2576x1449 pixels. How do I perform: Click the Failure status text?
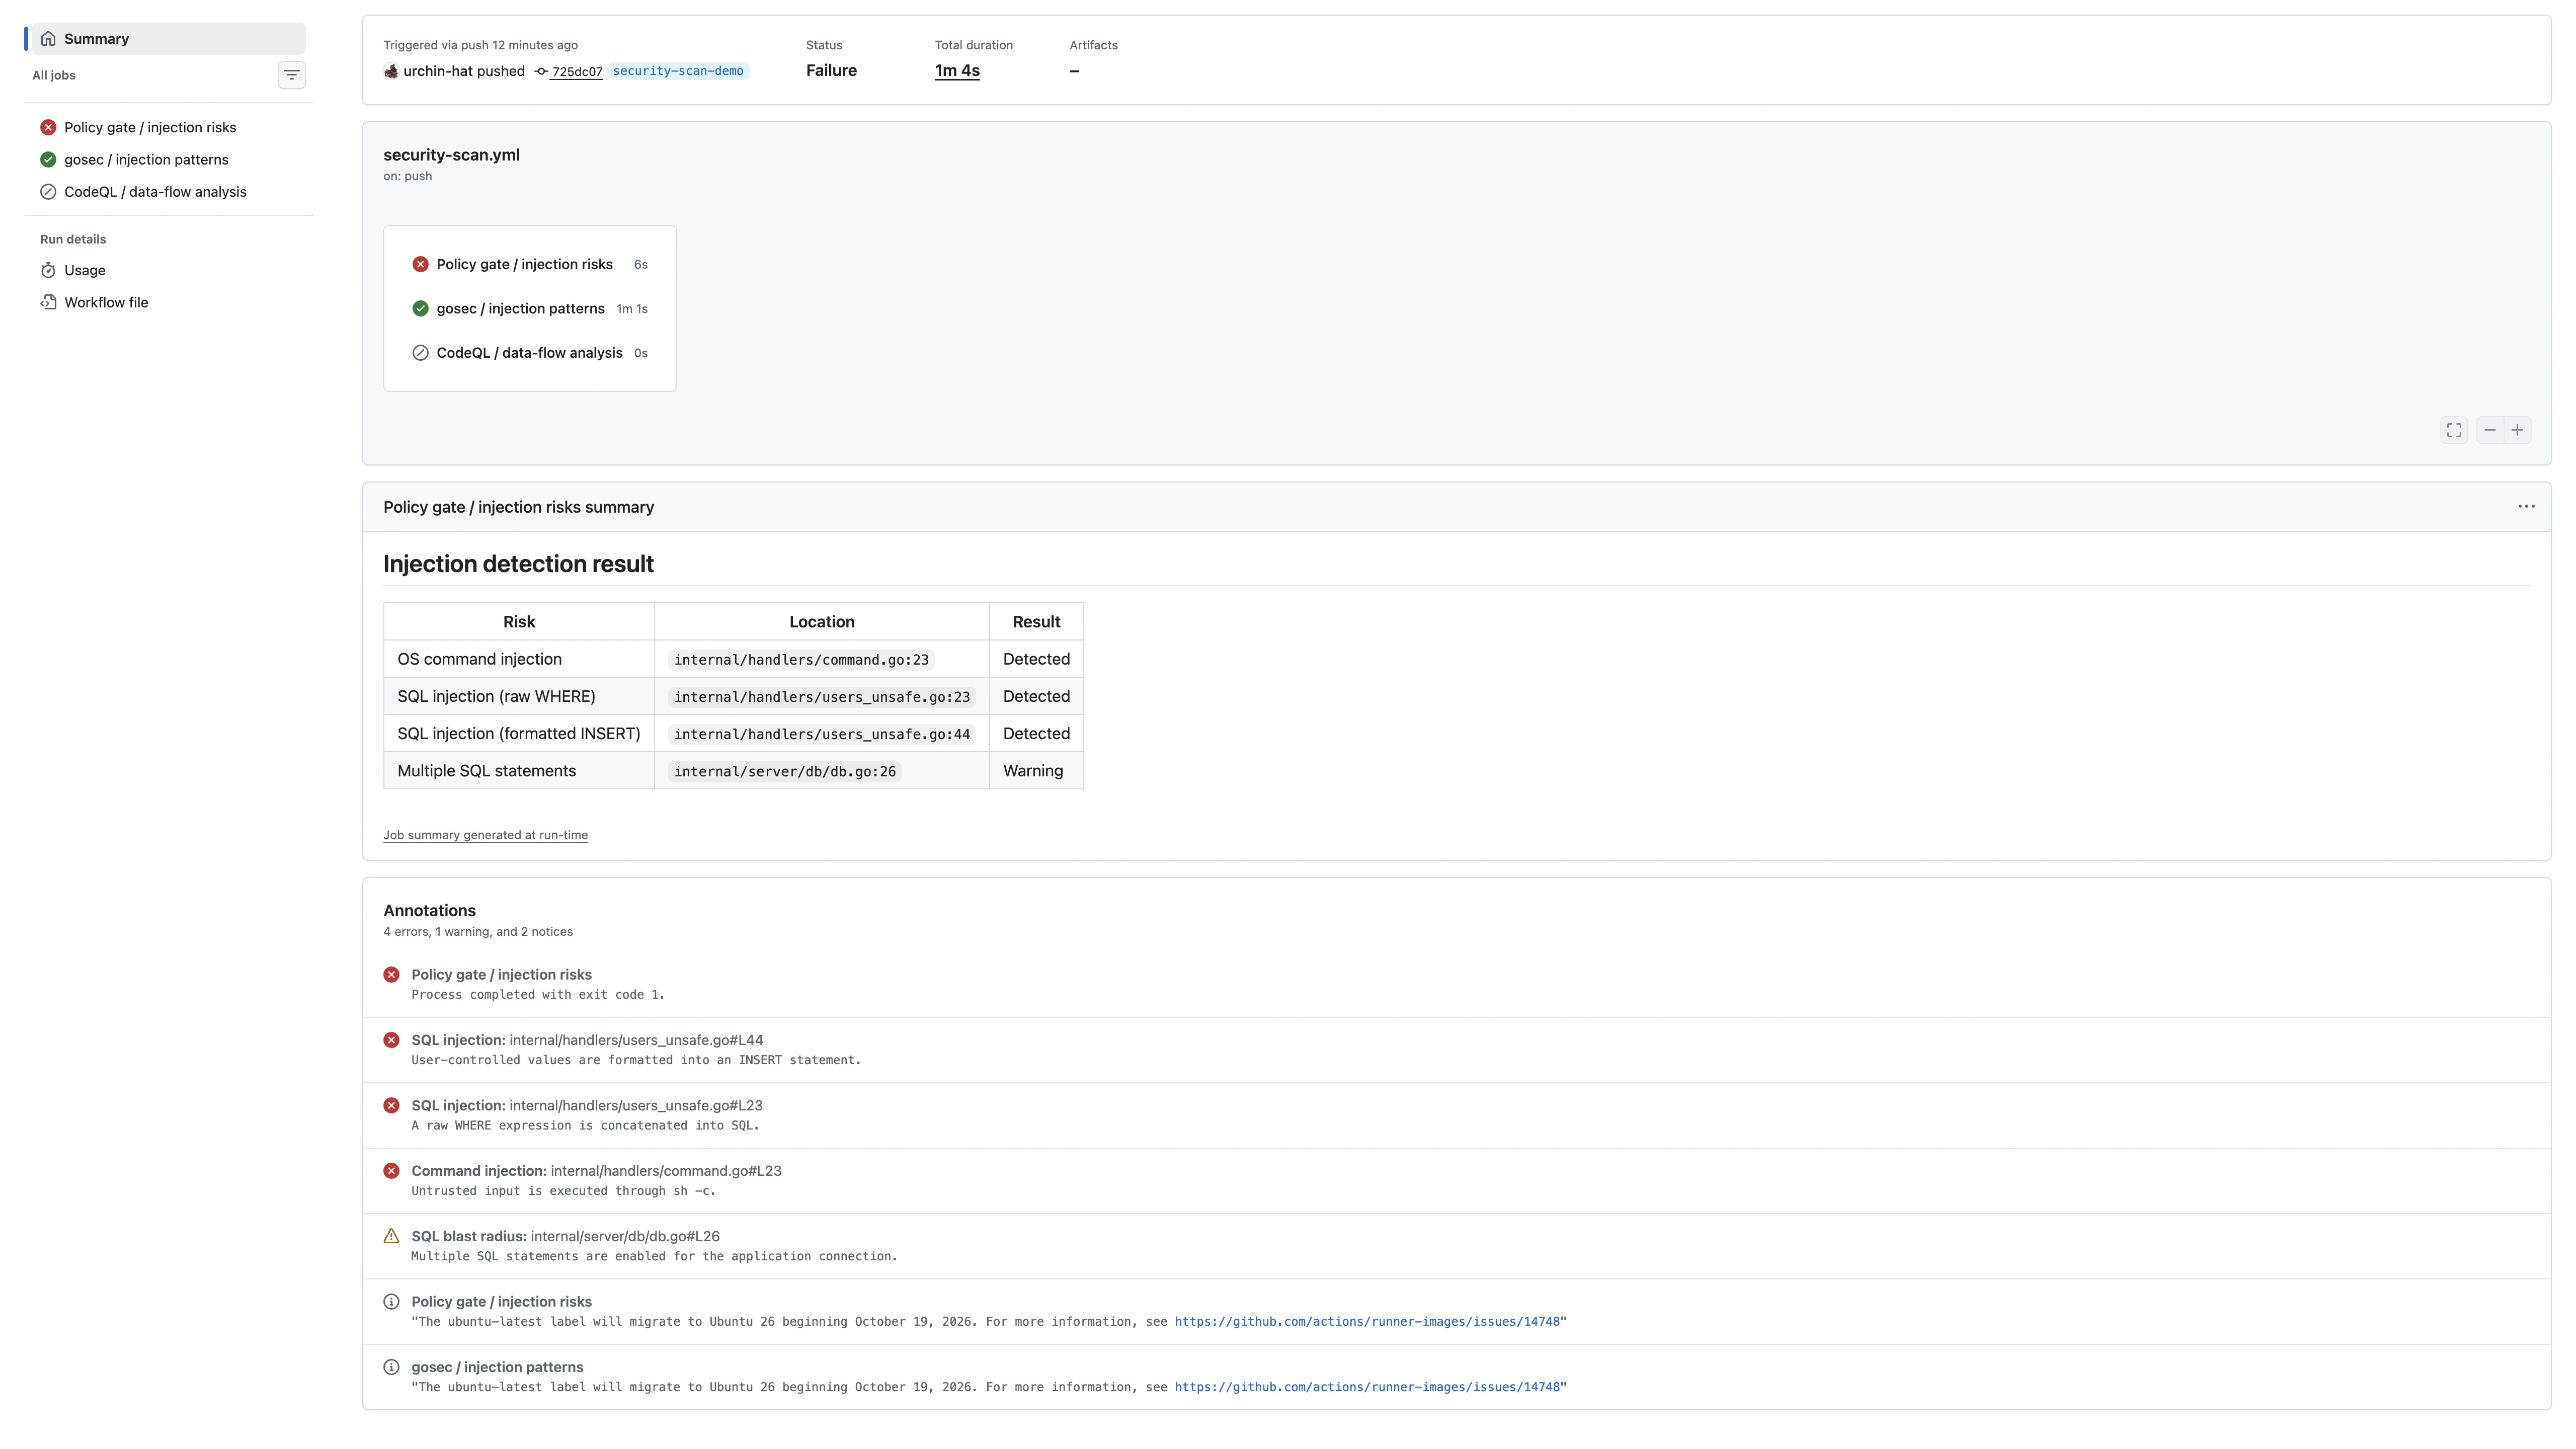[x=831, y=71]
